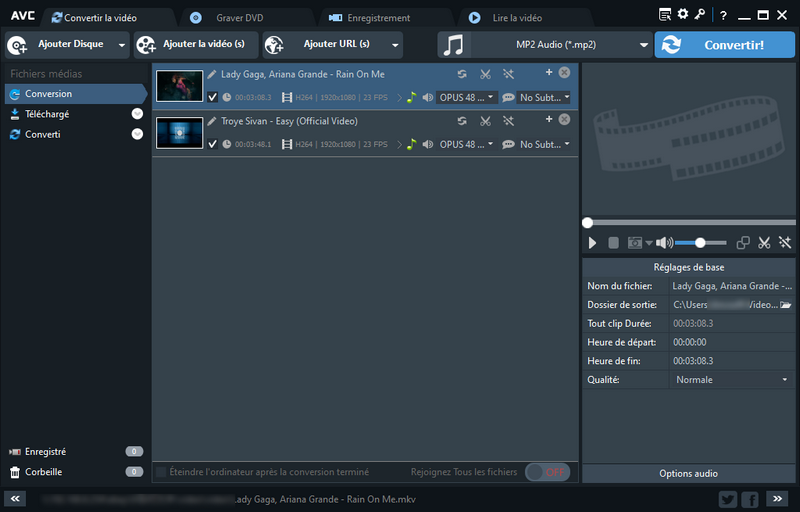Screen dimensions: 800x512
Task: Open the settings gear in title bar
Action: tap(683, 14)
